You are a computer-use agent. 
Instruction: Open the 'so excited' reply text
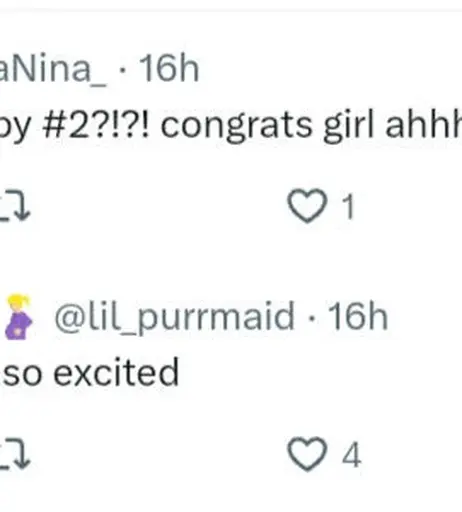tap(91, 372)
